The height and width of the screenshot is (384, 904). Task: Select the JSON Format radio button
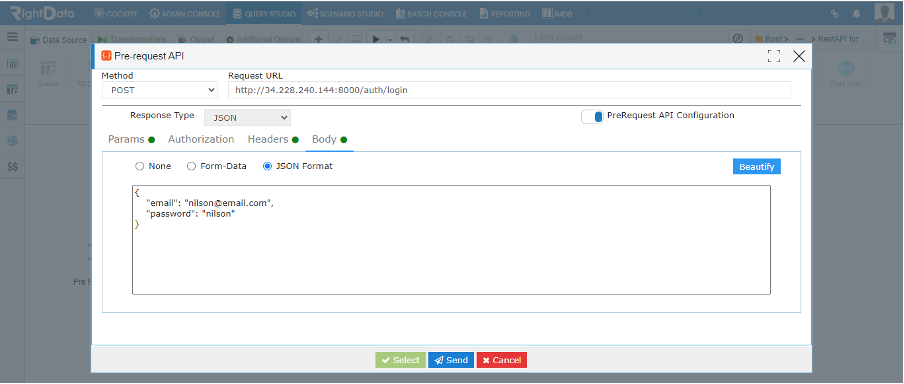pyautogui.click(x=267, y=166)
